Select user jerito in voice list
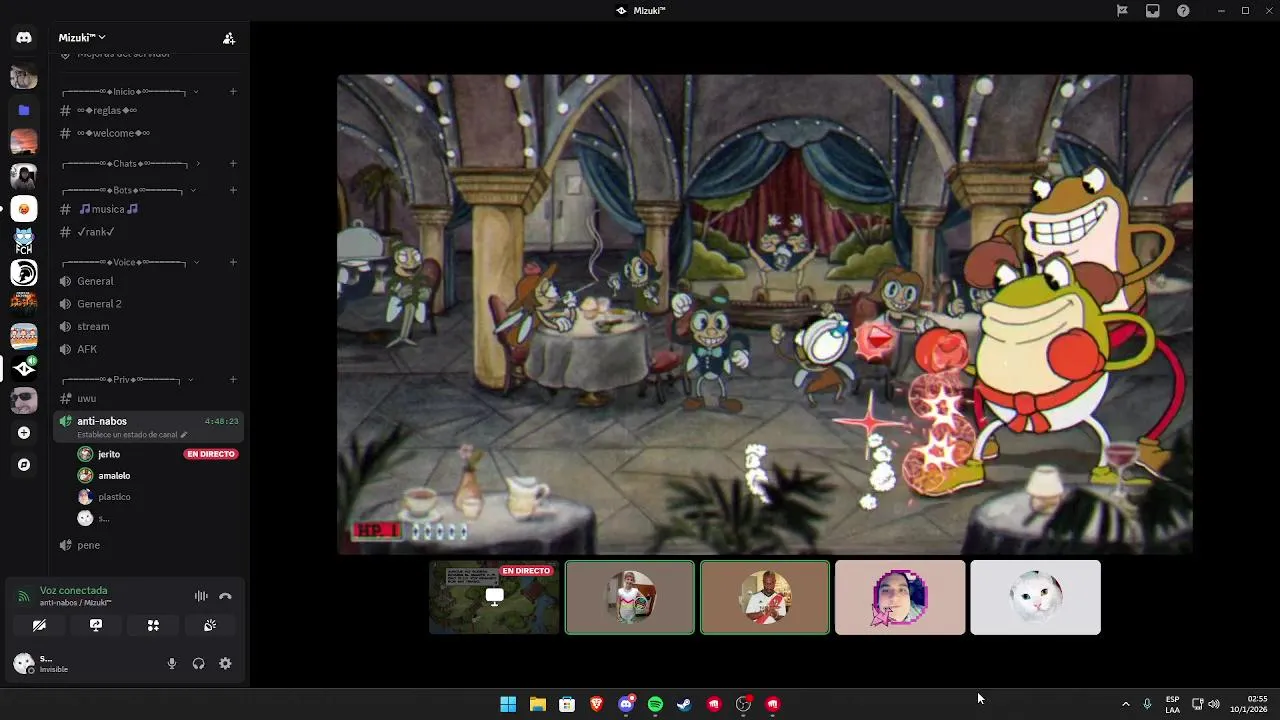Image resolution: width=1280 pixels, height=720 pixels. click(157, 454)
